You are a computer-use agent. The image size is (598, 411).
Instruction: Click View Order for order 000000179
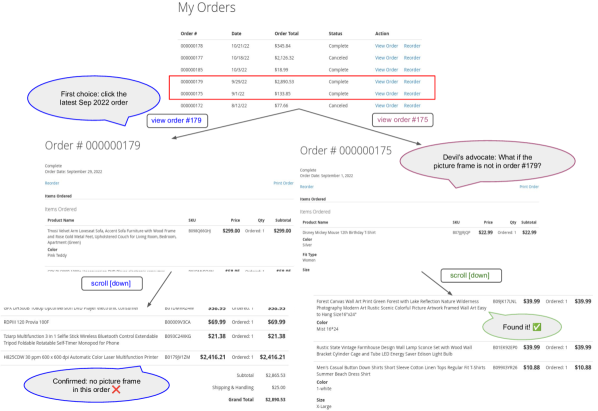pos(386,82)
